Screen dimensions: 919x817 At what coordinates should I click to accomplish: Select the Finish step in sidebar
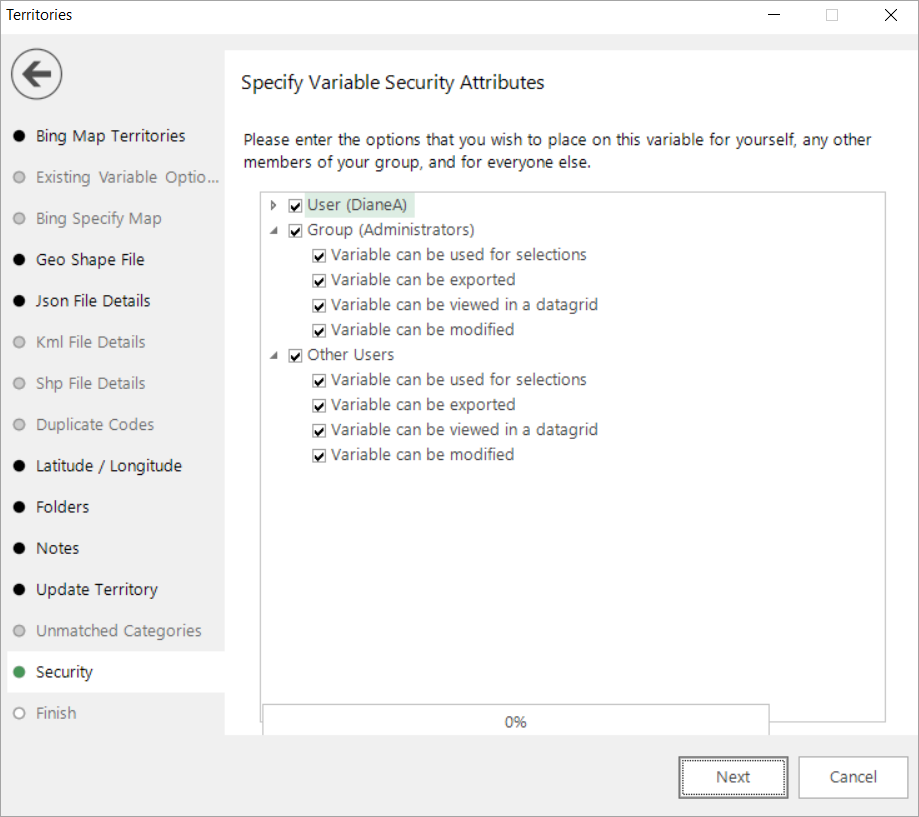(56, 713)
